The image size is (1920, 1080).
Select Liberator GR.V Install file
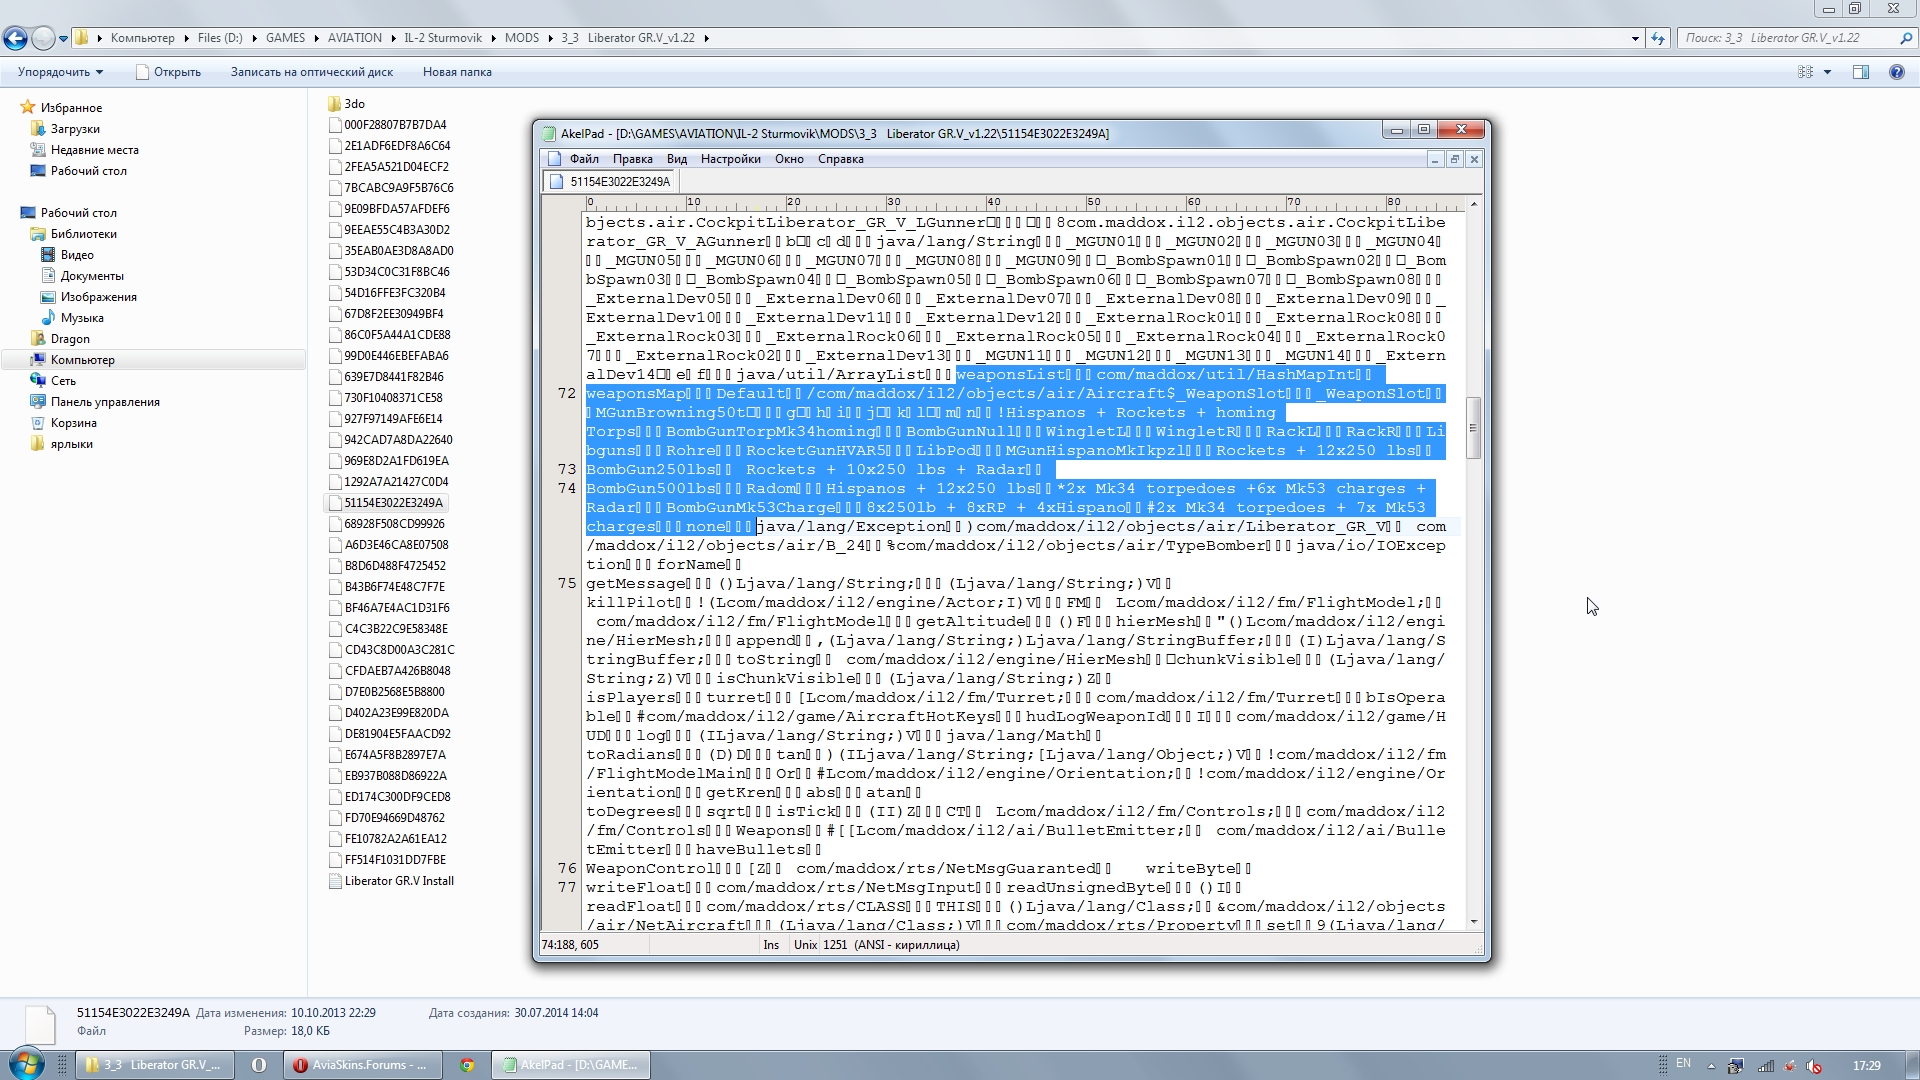click(x=398, y=881)
